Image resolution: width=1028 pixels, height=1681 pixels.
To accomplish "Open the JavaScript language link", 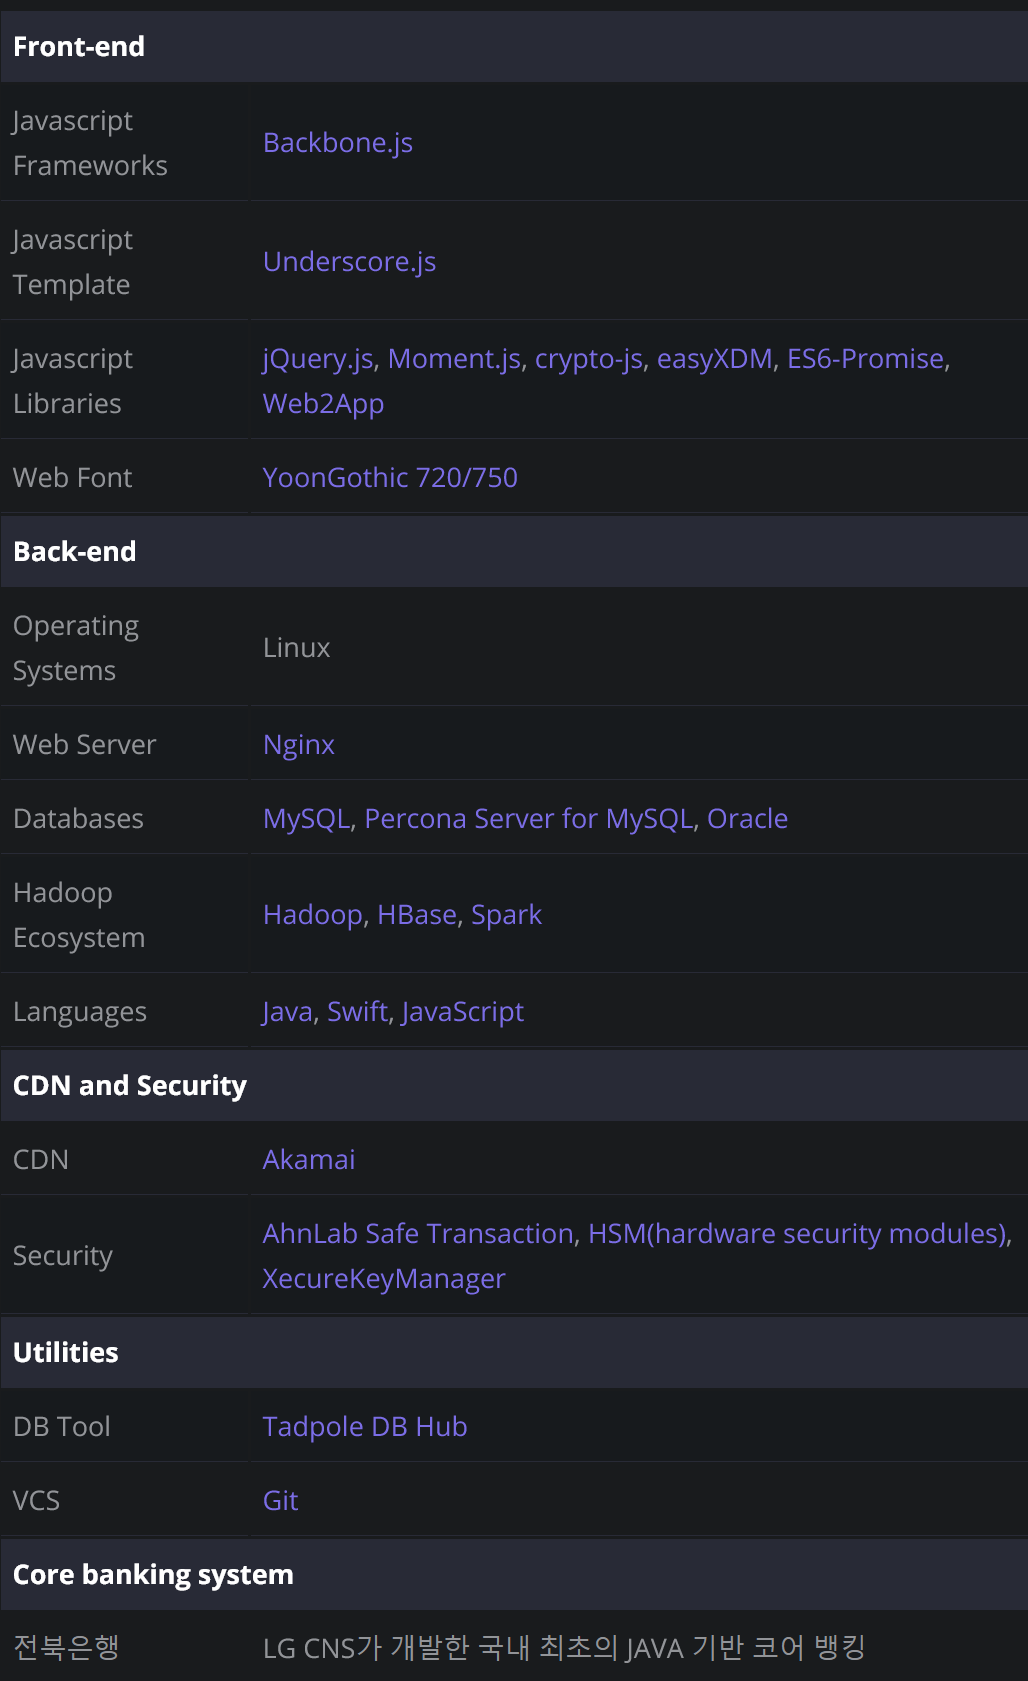I will pyautogui.click(x=463, y=1012).
